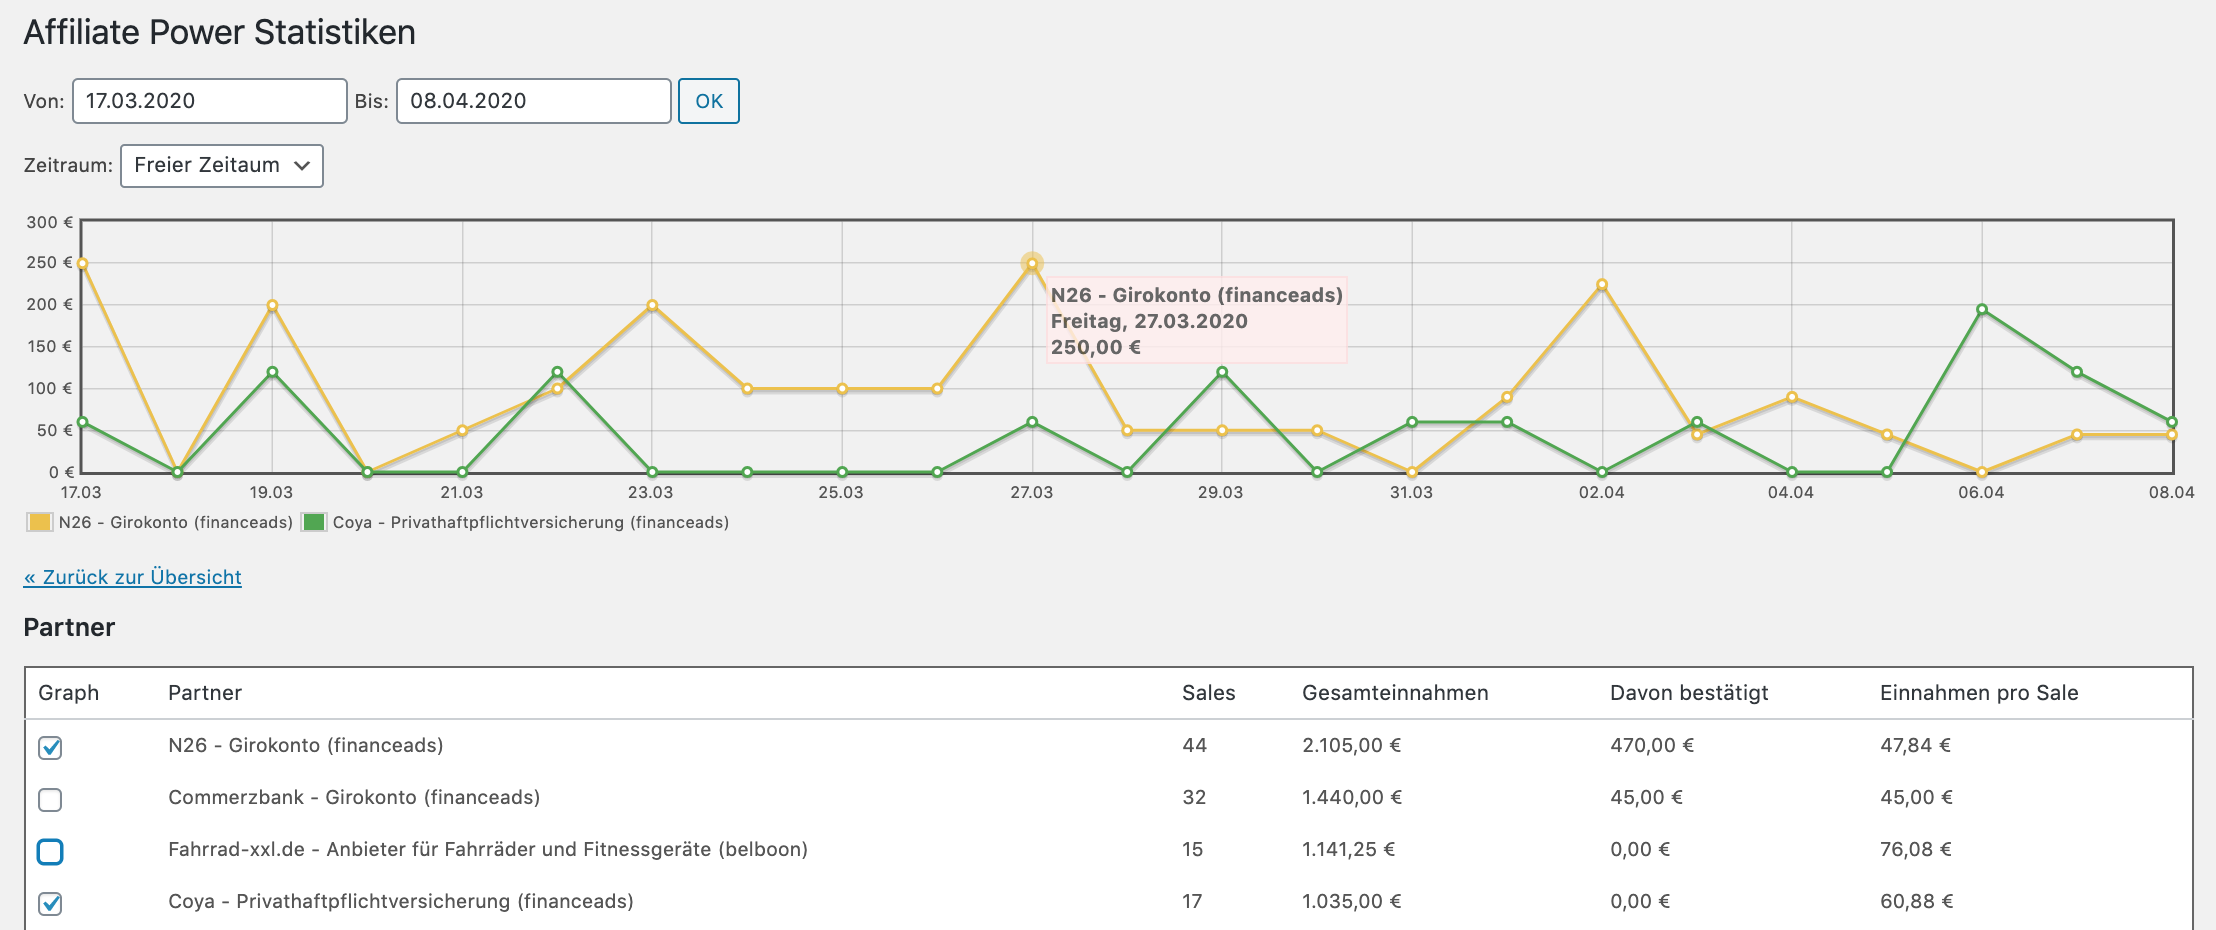Click N26 - Girokonto legend label under chart
Image resolution: width=2216 pixels, height=930 pixels.
[x=176, y=522]
